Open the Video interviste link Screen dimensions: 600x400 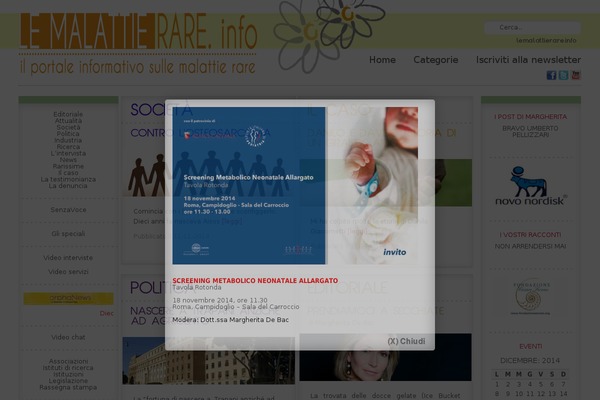[68, 258]
